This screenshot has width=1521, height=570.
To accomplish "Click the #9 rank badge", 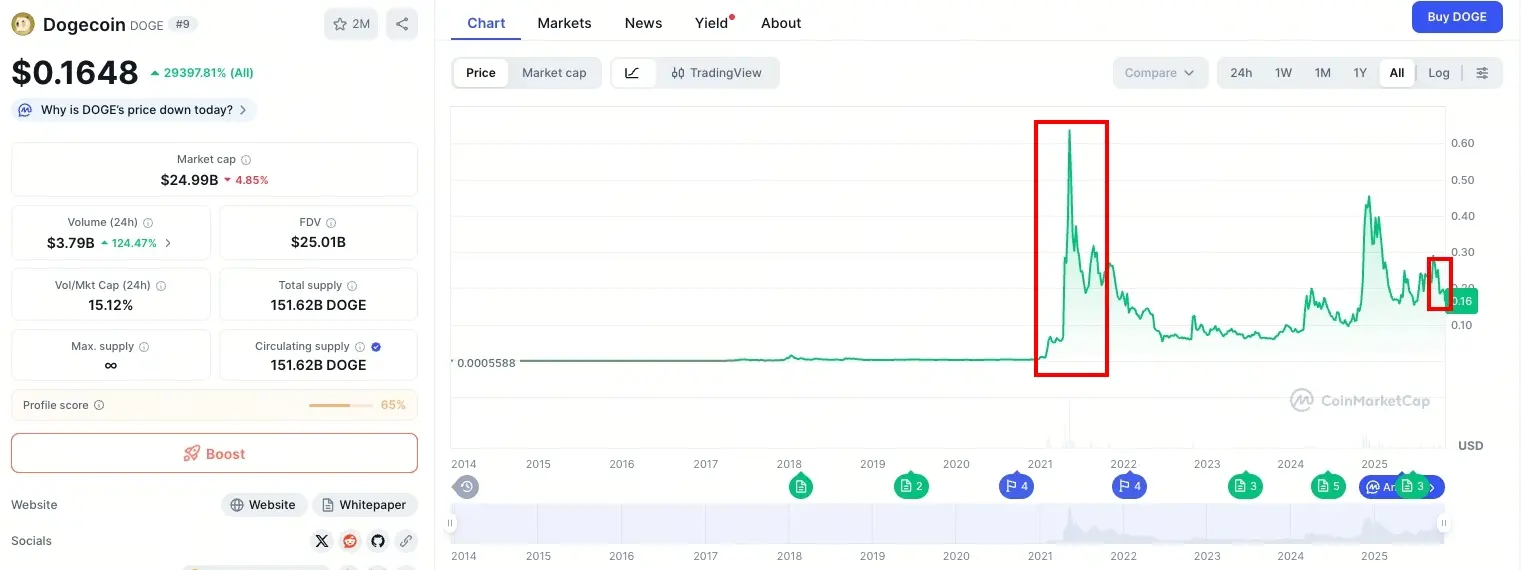I will 183,24.
